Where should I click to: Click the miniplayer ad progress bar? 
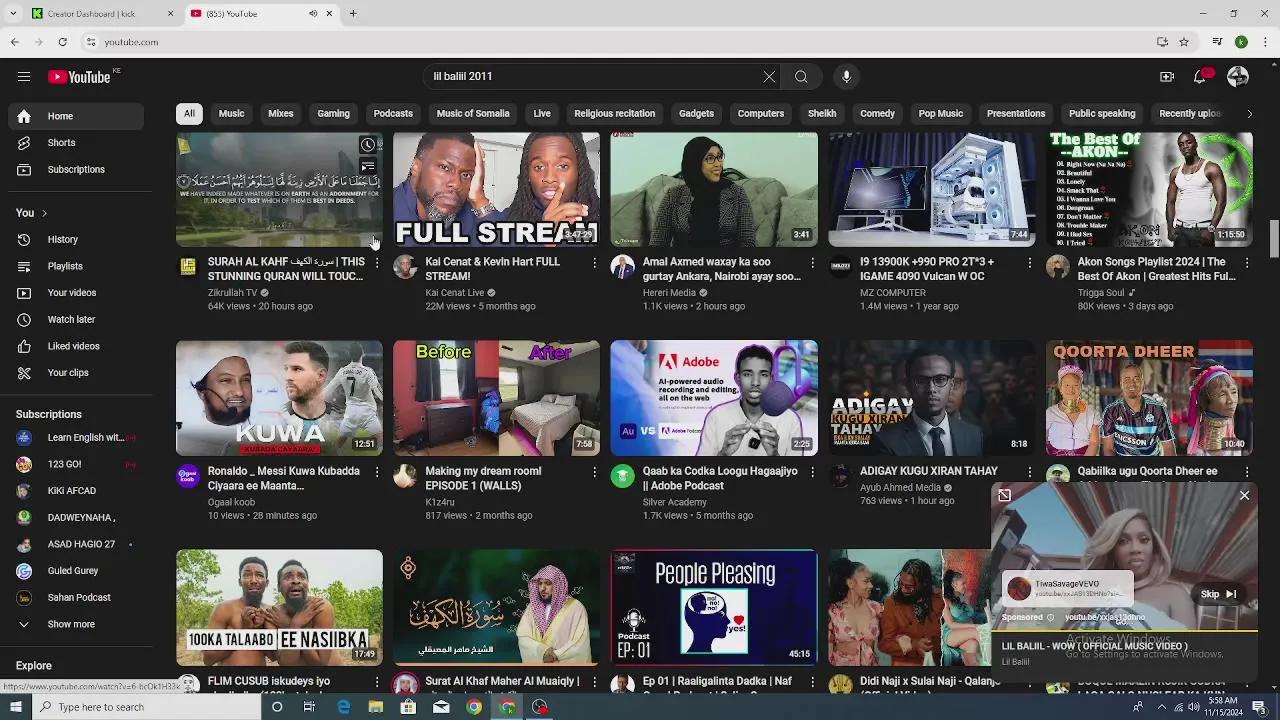[x=1124, y=632]
